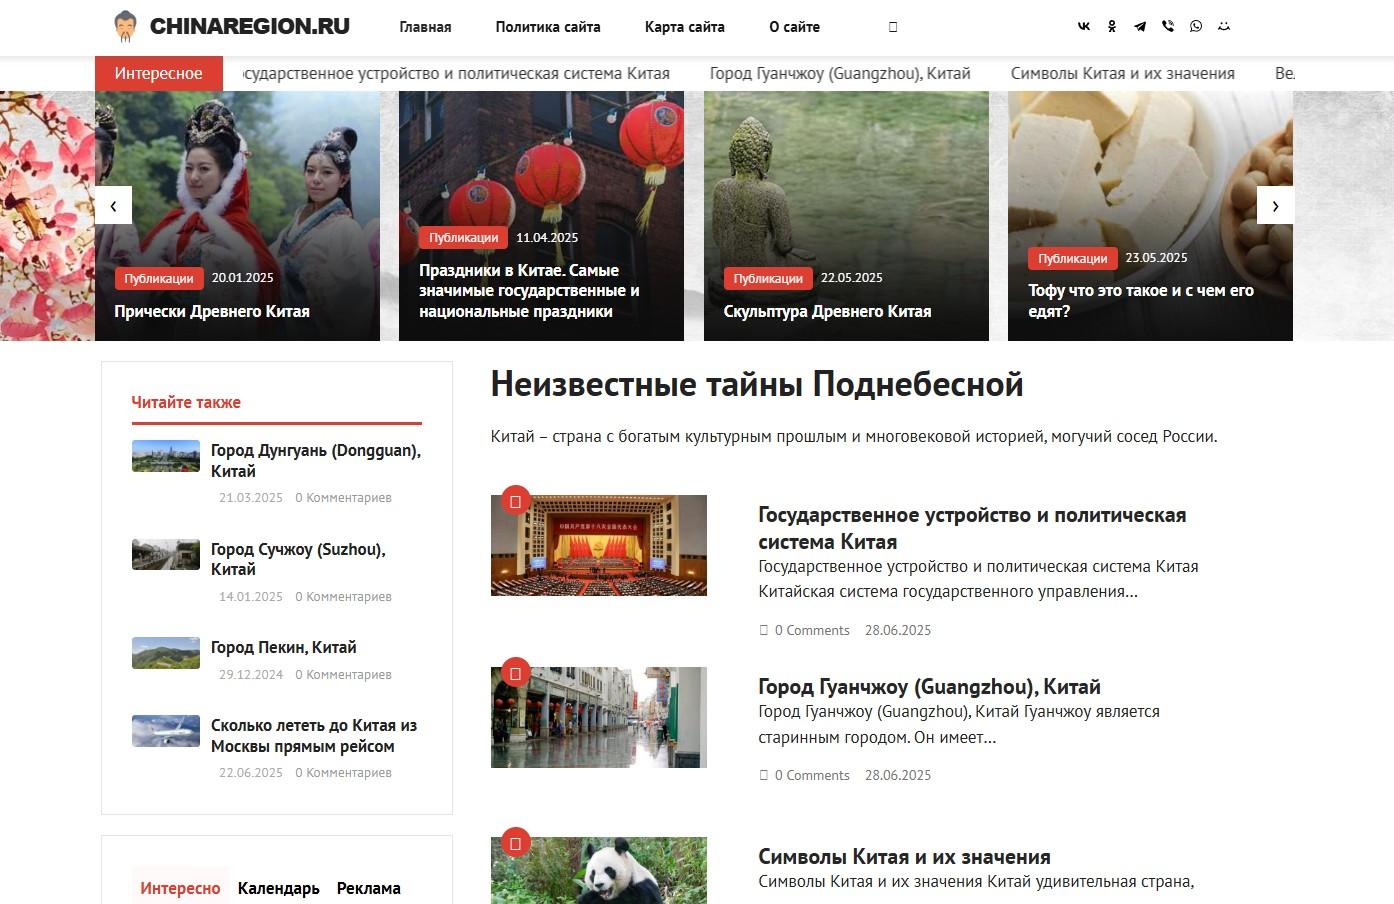The width and height of the screenshot is (1394, 904).
Task: Advance the carousel with right arrow
Action: [1275, 206]
